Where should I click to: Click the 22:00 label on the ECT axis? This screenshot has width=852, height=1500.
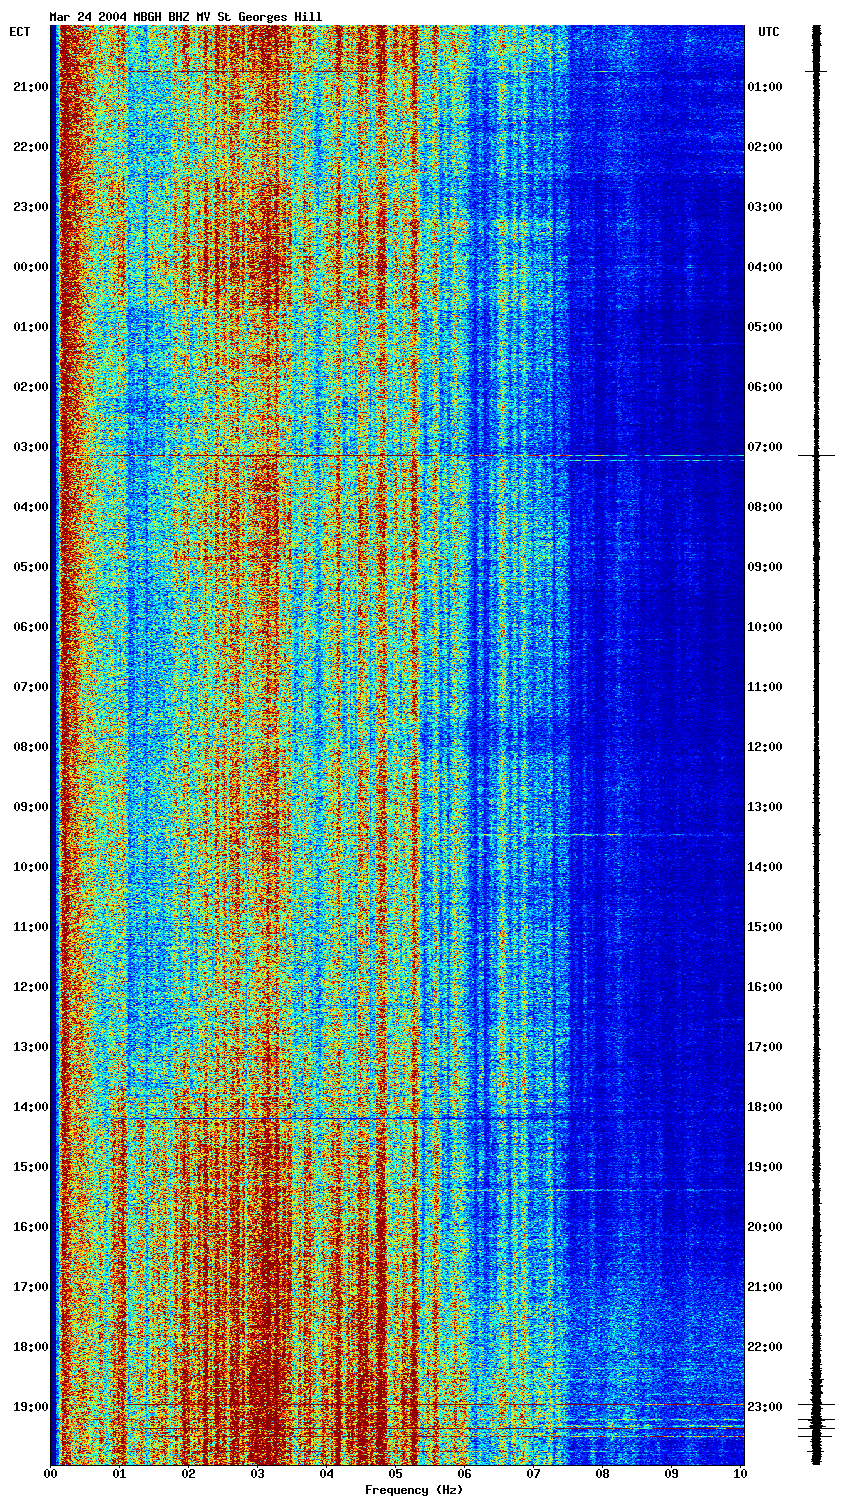(30, 147)
